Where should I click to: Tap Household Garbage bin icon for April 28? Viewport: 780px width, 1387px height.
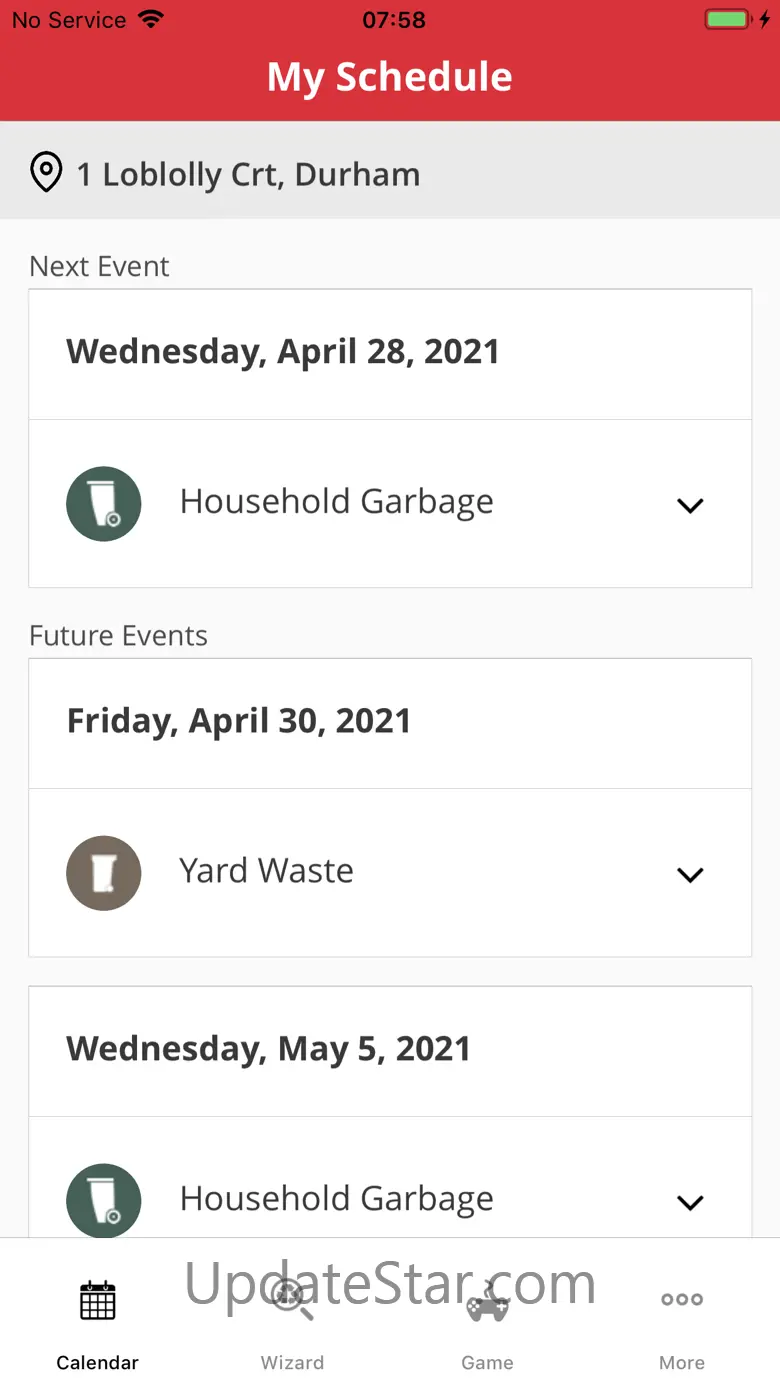point(103,503)
